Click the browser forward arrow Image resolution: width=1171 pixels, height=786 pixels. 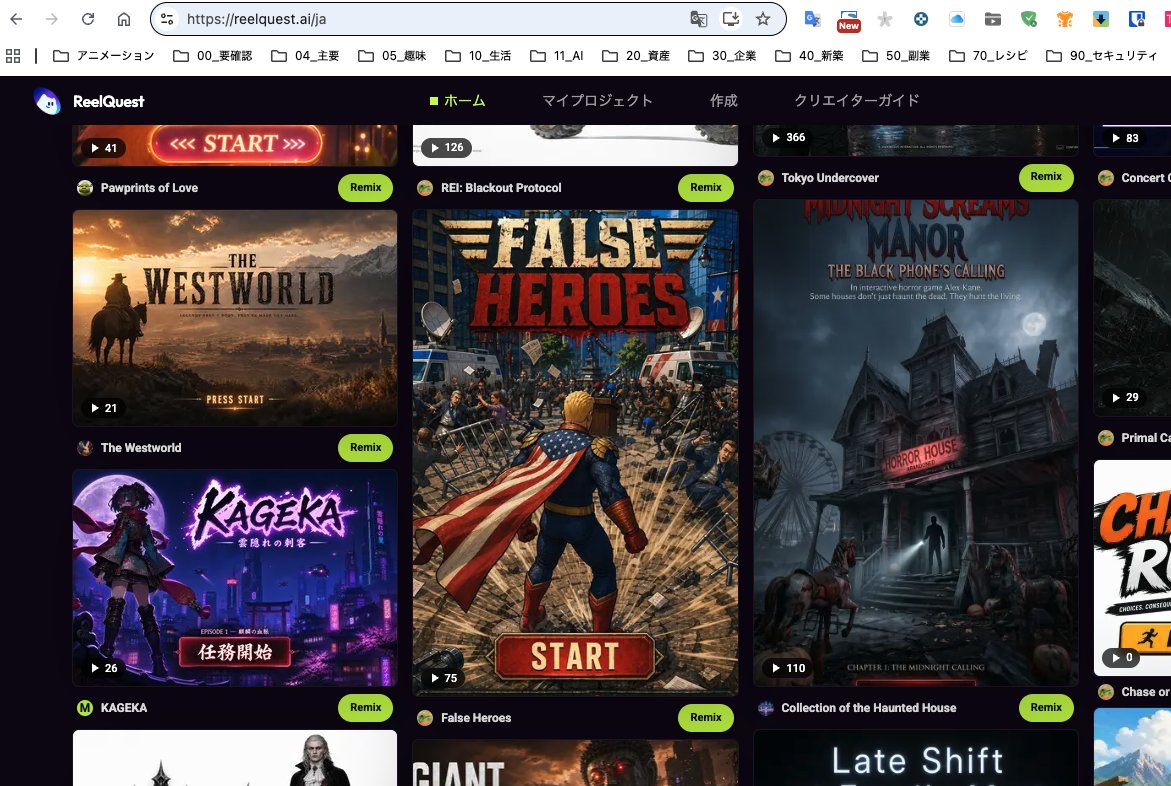(52, 19)
